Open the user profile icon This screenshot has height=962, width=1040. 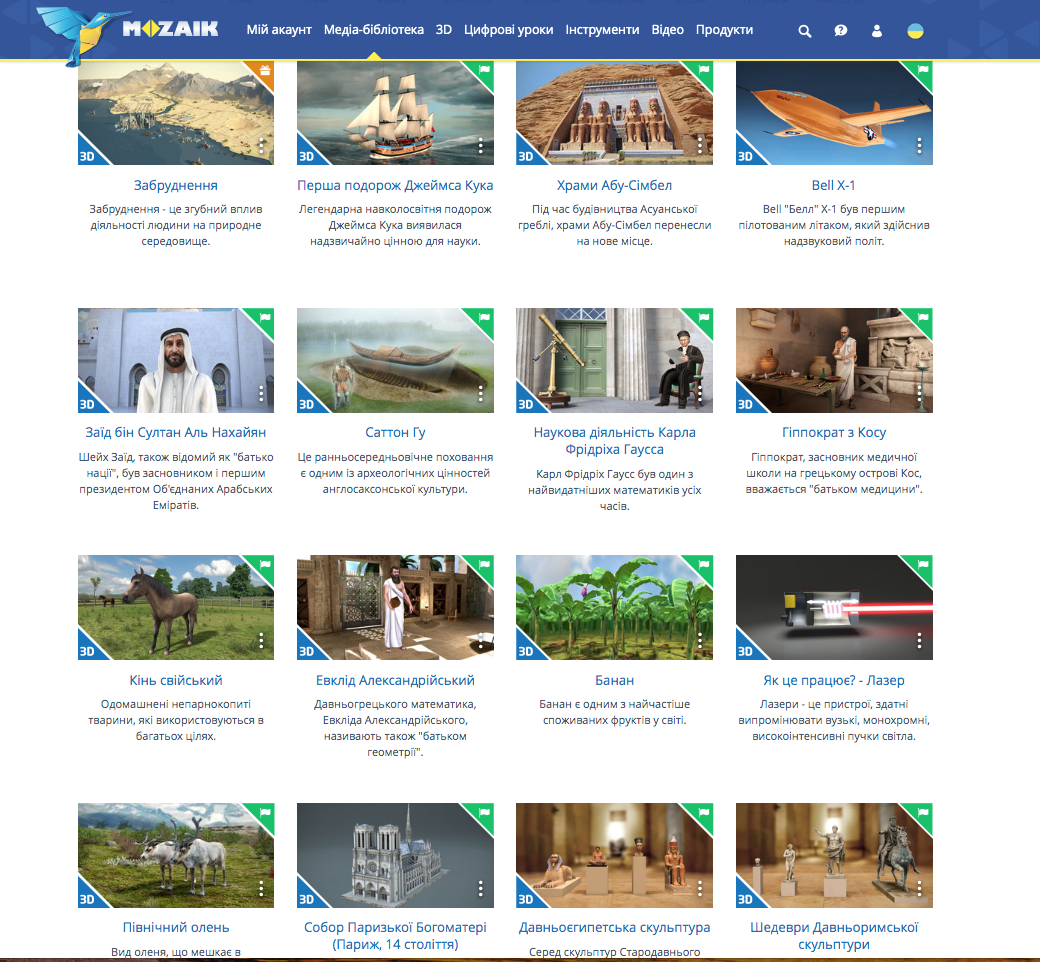877,31
